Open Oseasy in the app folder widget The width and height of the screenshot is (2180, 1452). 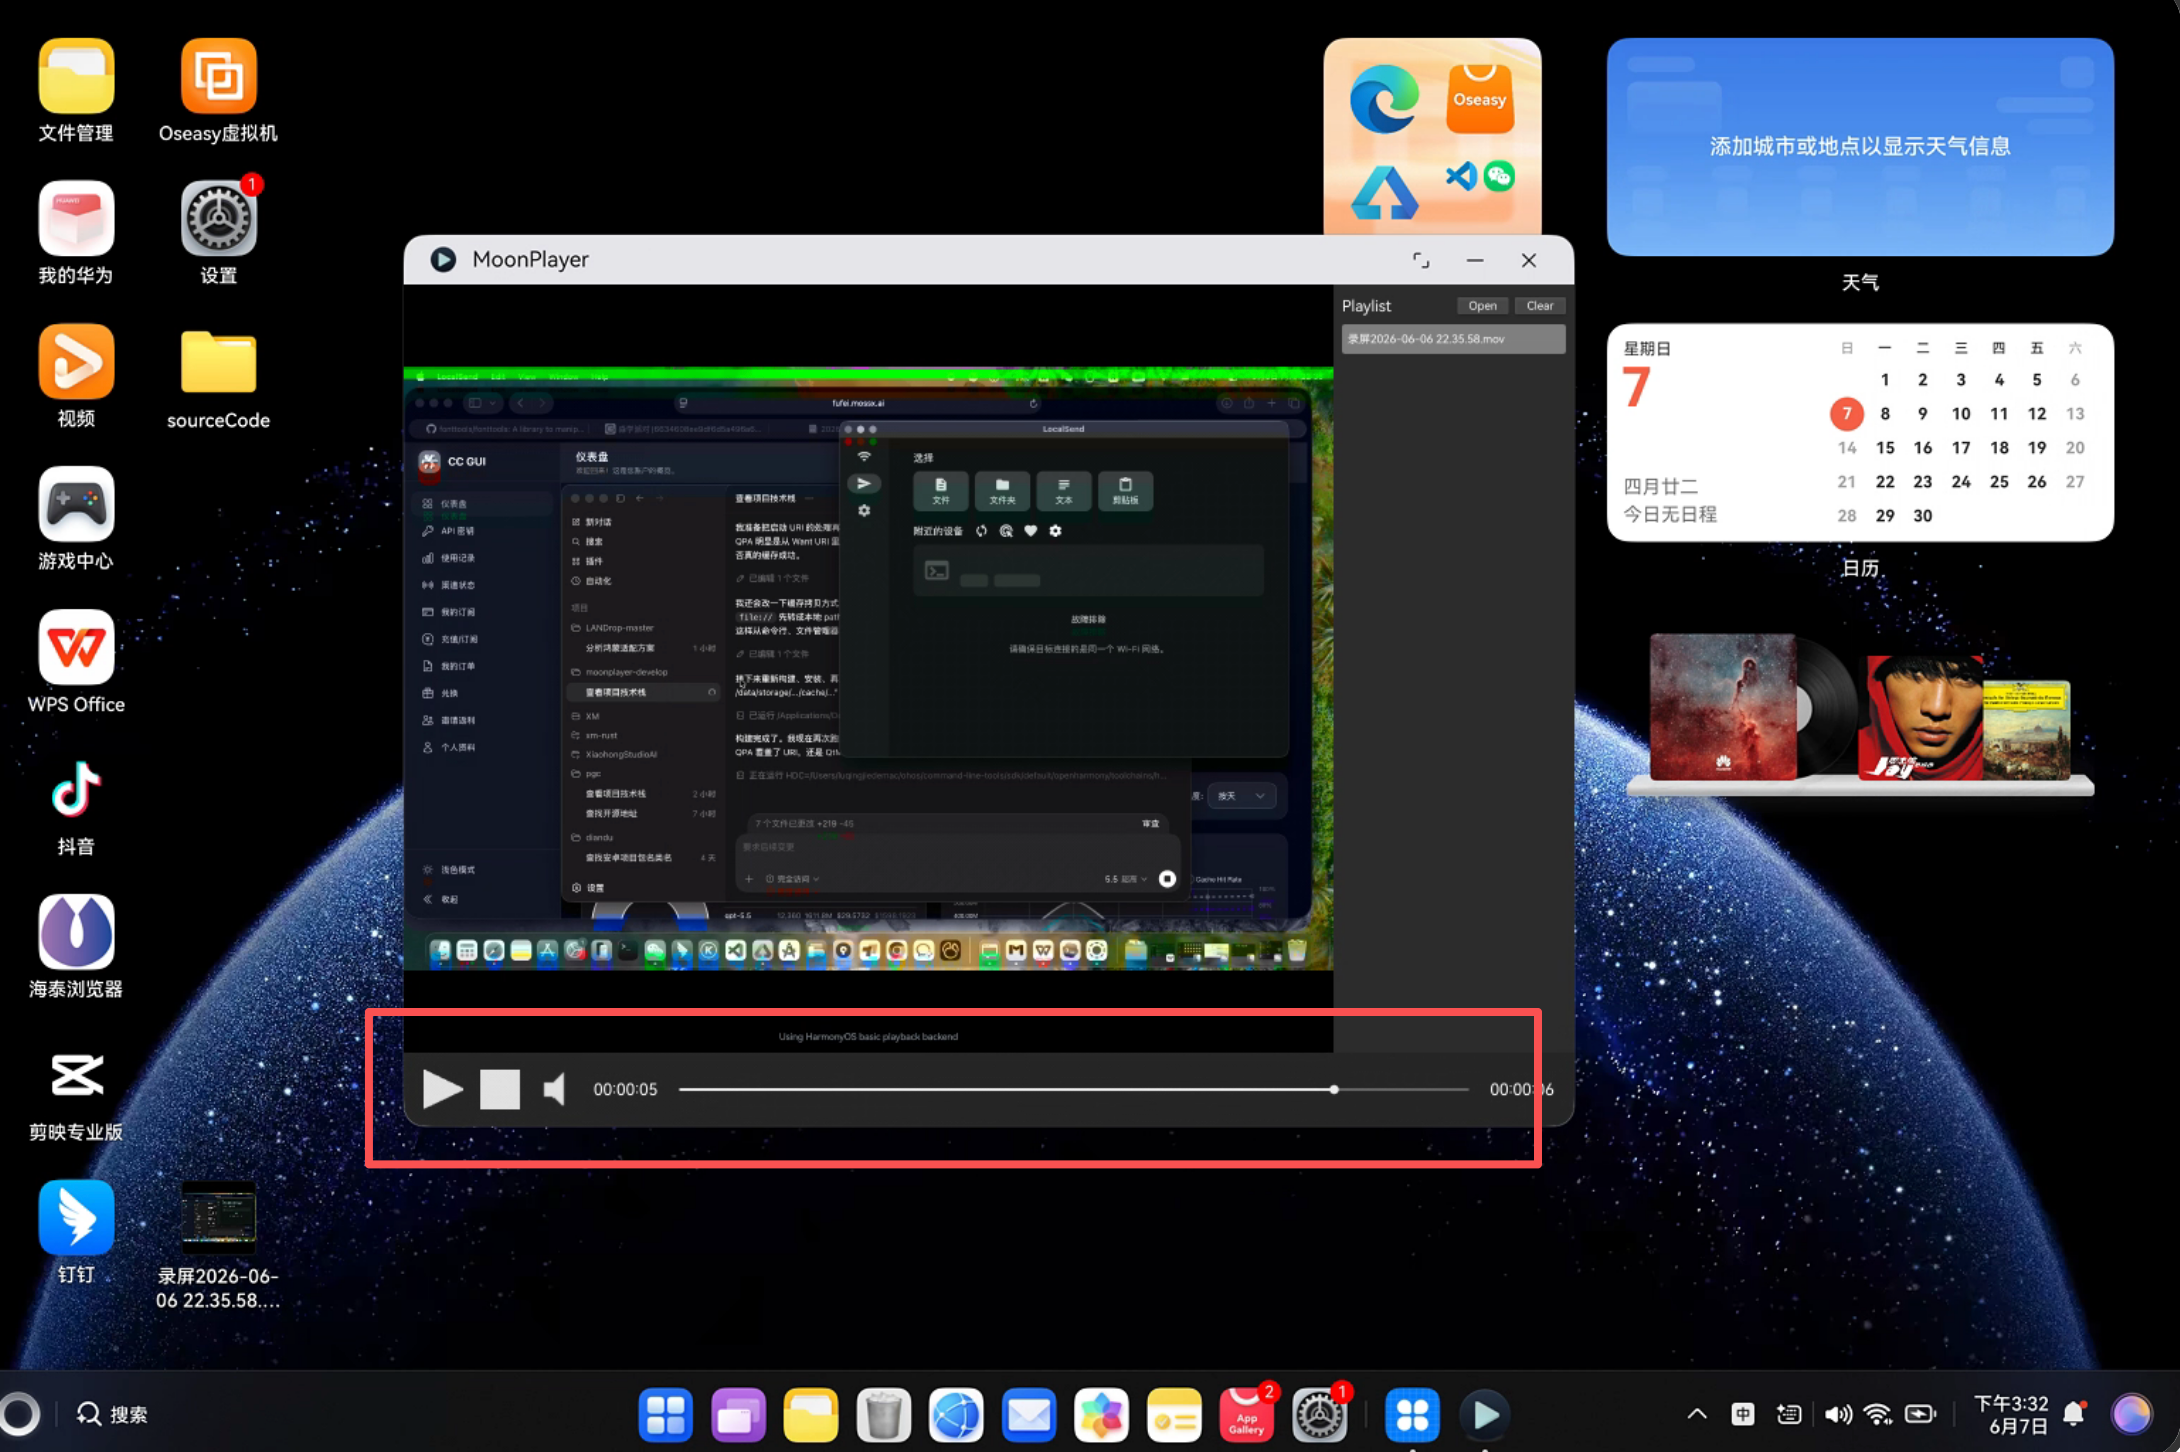click(1480, 99)
